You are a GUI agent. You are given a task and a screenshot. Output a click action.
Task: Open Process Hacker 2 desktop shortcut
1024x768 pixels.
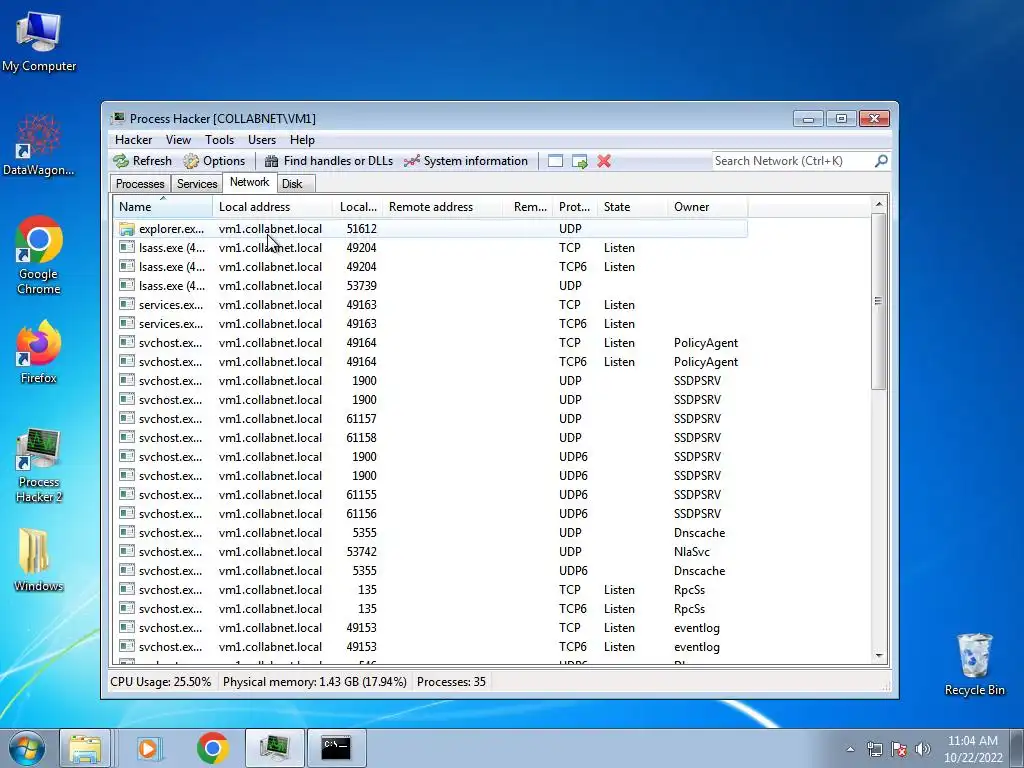(x=39, y=465)
